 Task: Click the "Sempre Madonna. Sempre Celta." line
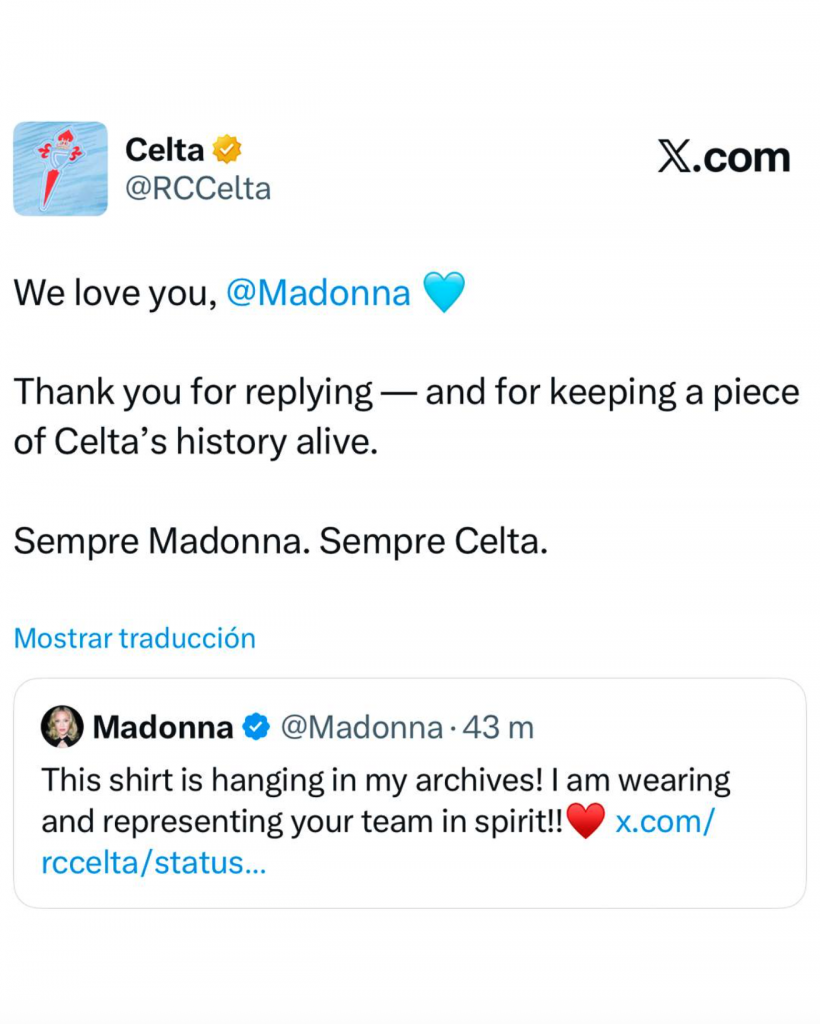(281, 541)
